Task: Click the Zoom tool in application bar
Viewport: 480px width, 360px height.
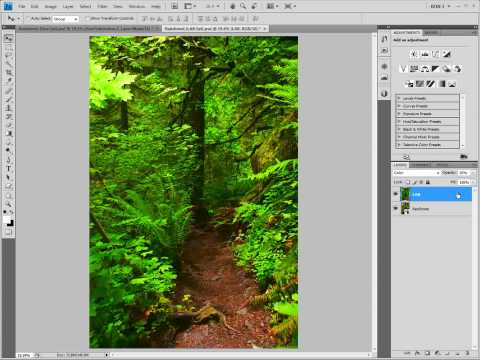Action: coord(243,6)
